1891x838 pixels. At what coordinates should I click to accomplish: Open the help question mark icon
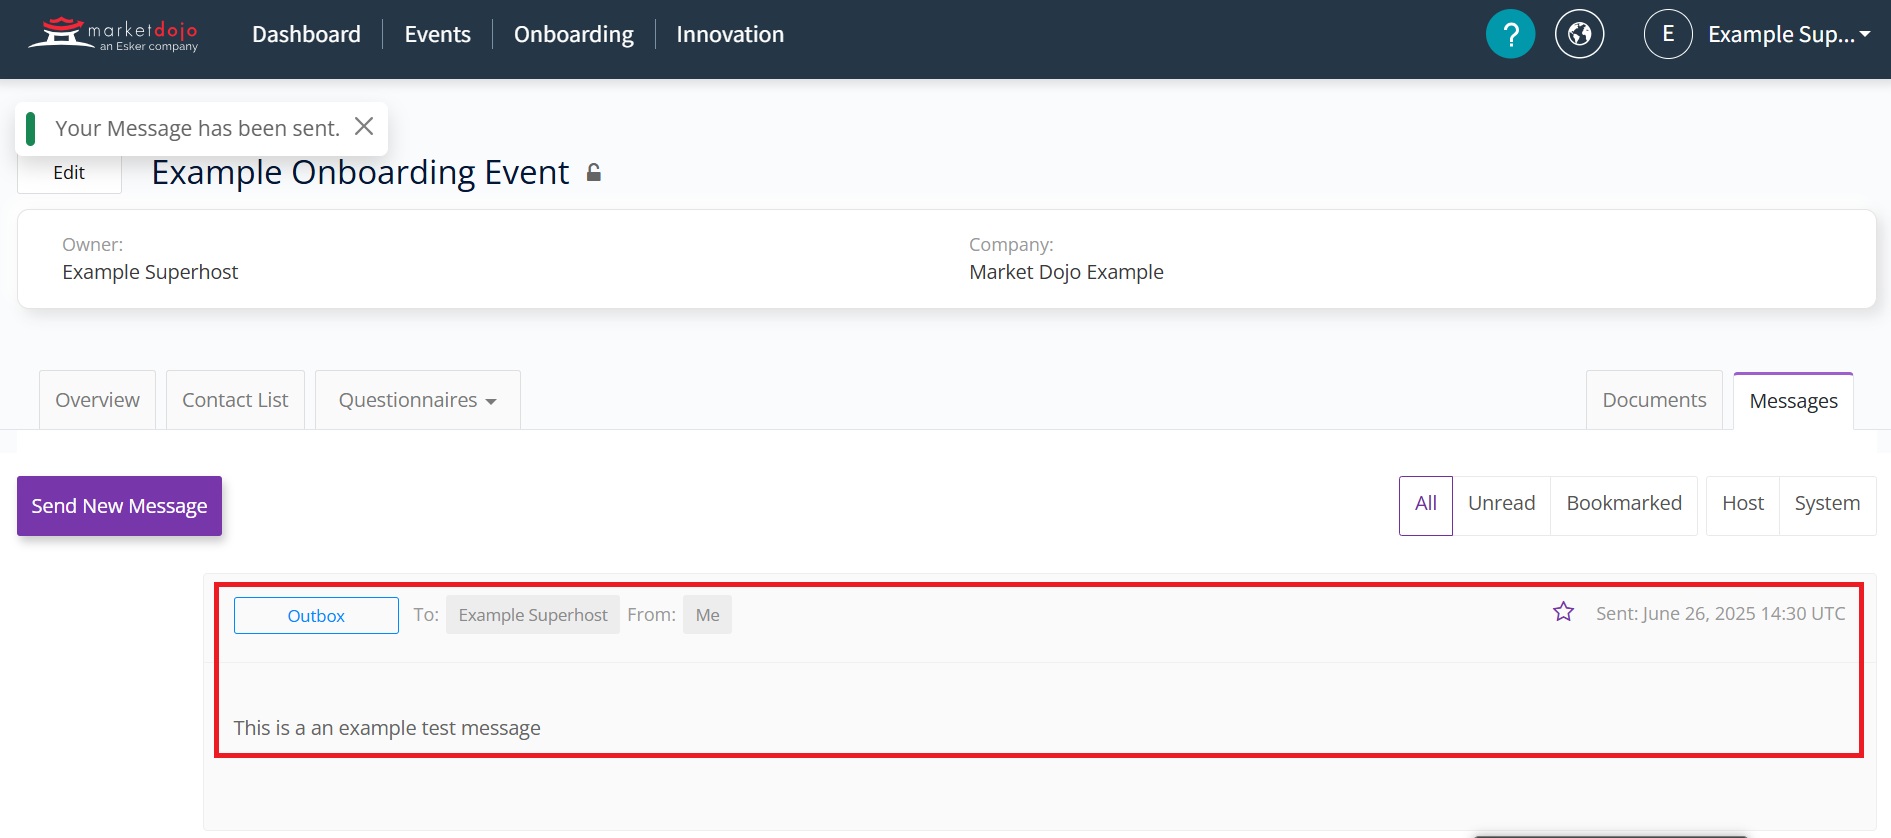[1510, 34]
